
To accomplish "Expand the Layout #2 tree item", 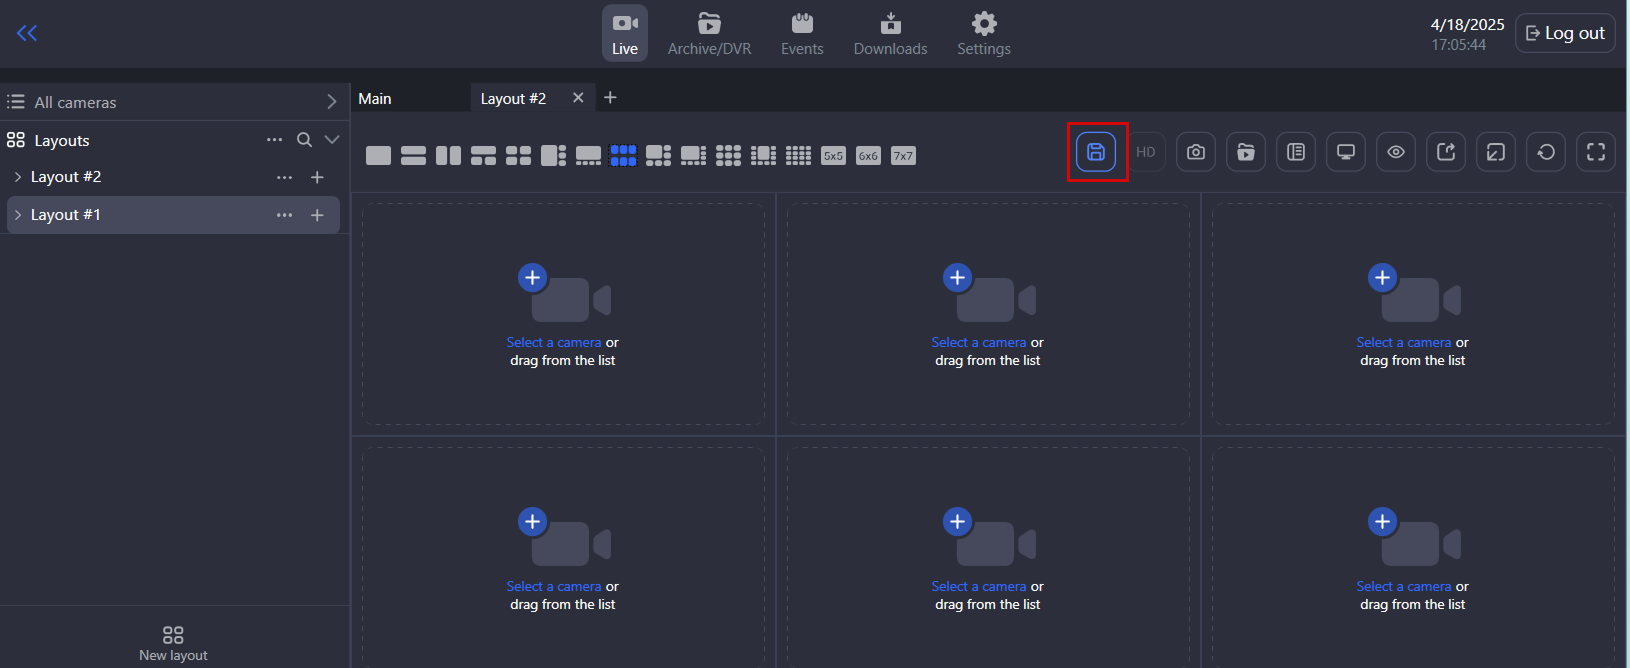I will [x=18, y=177].
